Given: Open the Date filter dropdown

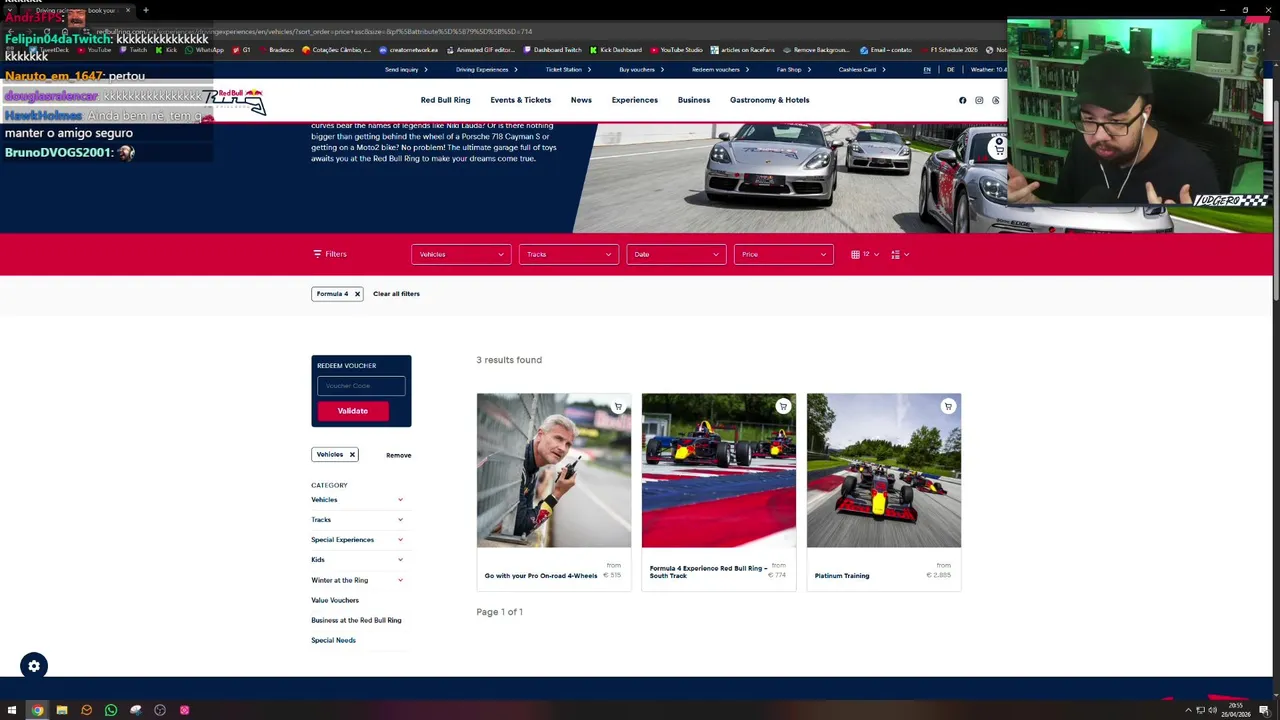Looking at the screenshot, I should click(x=676, y=254).
